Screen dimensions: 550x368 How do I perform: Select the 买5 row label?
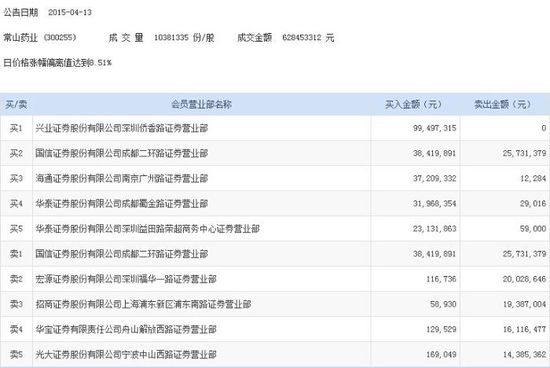click(16, 229)
